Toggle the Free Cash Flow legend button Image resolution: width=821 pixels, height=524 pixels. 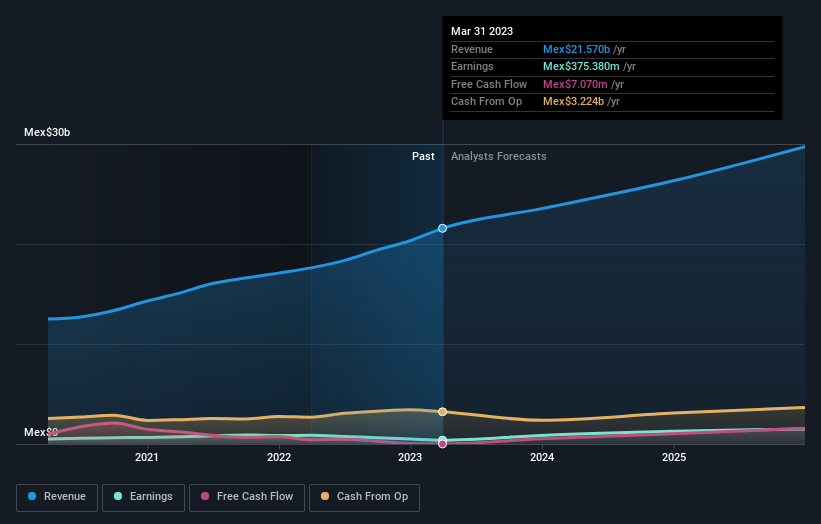pyautogui.click(x=247, y=497)
